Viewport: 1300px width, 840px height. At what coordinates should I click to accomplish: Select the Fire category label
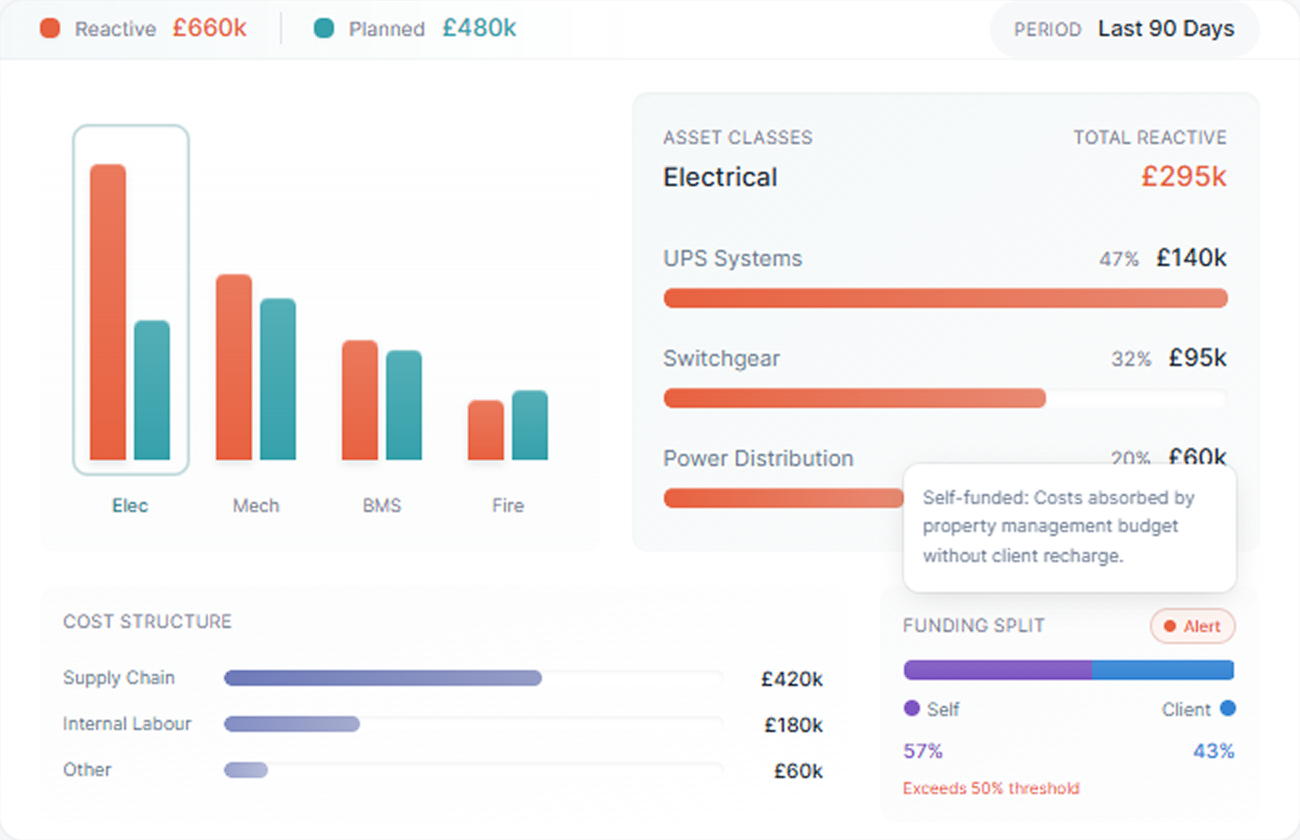pyautogui.click(x=508, y=506)
